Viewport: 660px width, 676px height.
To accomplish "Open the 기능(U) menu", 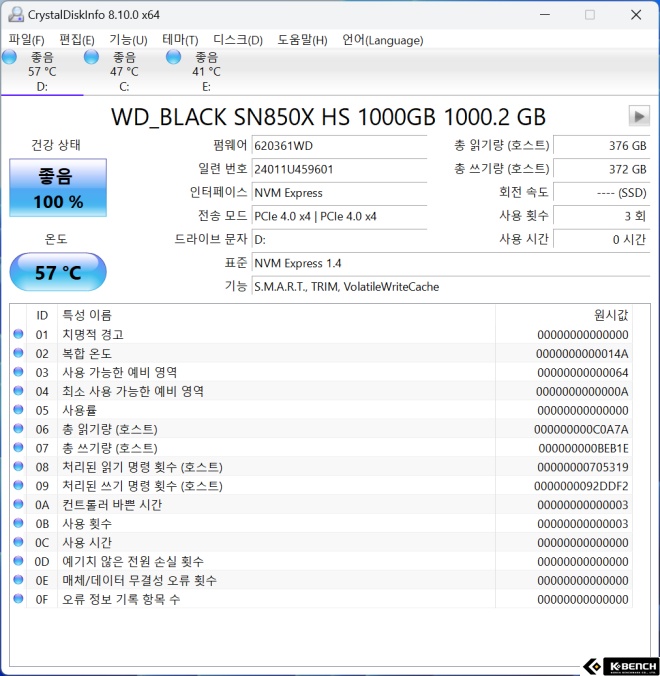I will click(x=128, y=40).
